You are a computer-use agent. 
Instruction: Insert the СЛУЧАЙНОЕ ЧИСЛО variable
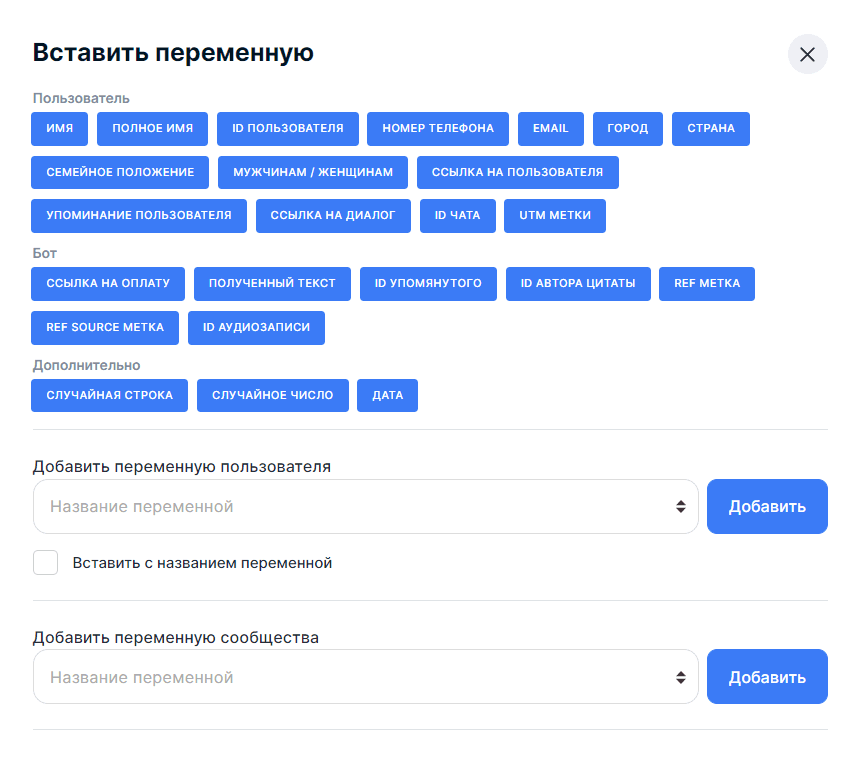(x=272, y=395)
